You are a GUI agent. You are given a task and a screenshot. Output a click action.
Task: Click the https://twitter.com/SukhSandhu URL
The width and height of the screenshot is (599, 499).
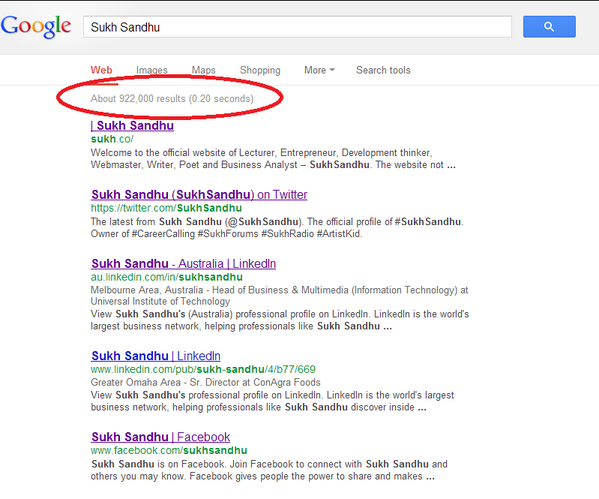pyautogui.click(x=166, y=208)
